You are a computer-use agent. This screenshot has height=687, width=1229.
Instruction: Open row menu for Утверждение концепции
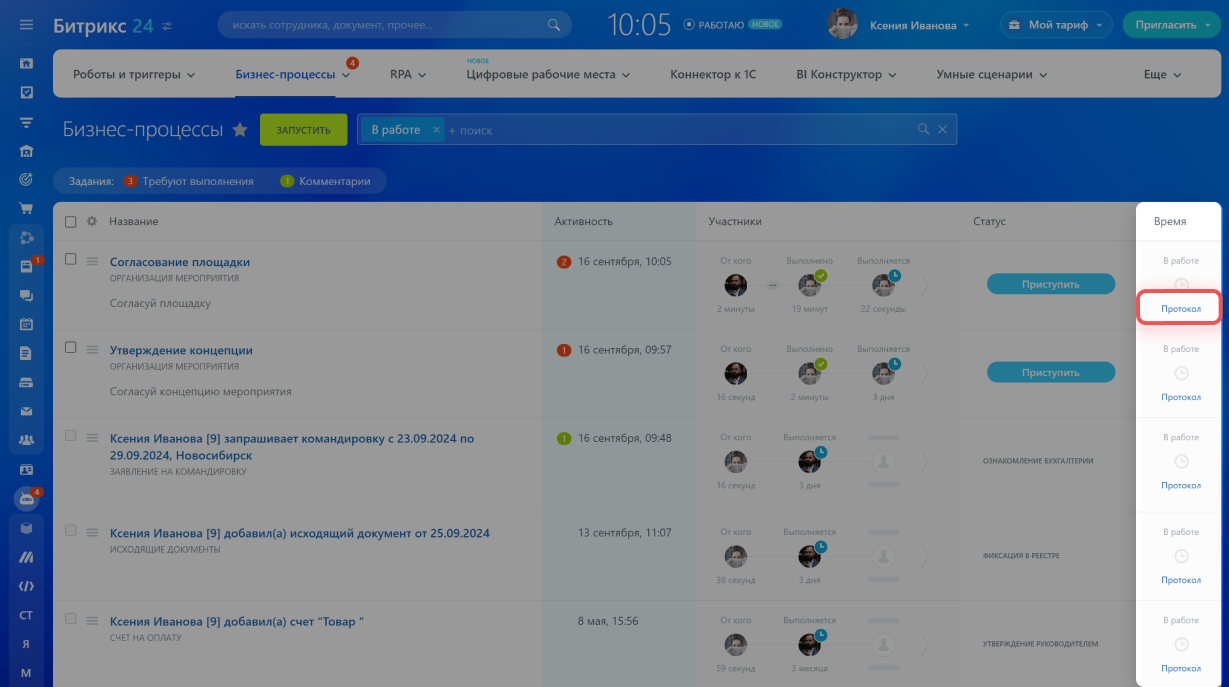(92, 350)
